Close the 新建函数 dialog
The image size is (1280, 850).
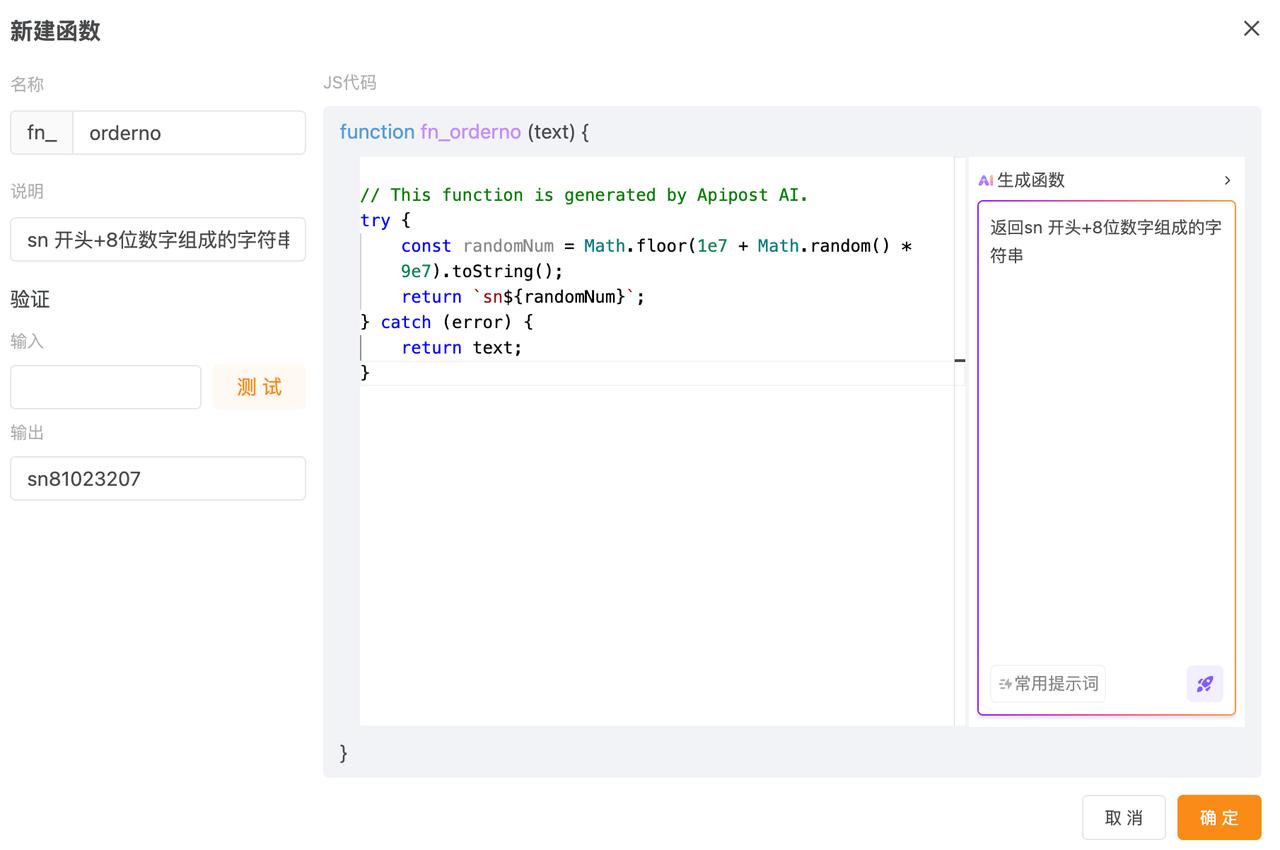tap(1251, 29)
